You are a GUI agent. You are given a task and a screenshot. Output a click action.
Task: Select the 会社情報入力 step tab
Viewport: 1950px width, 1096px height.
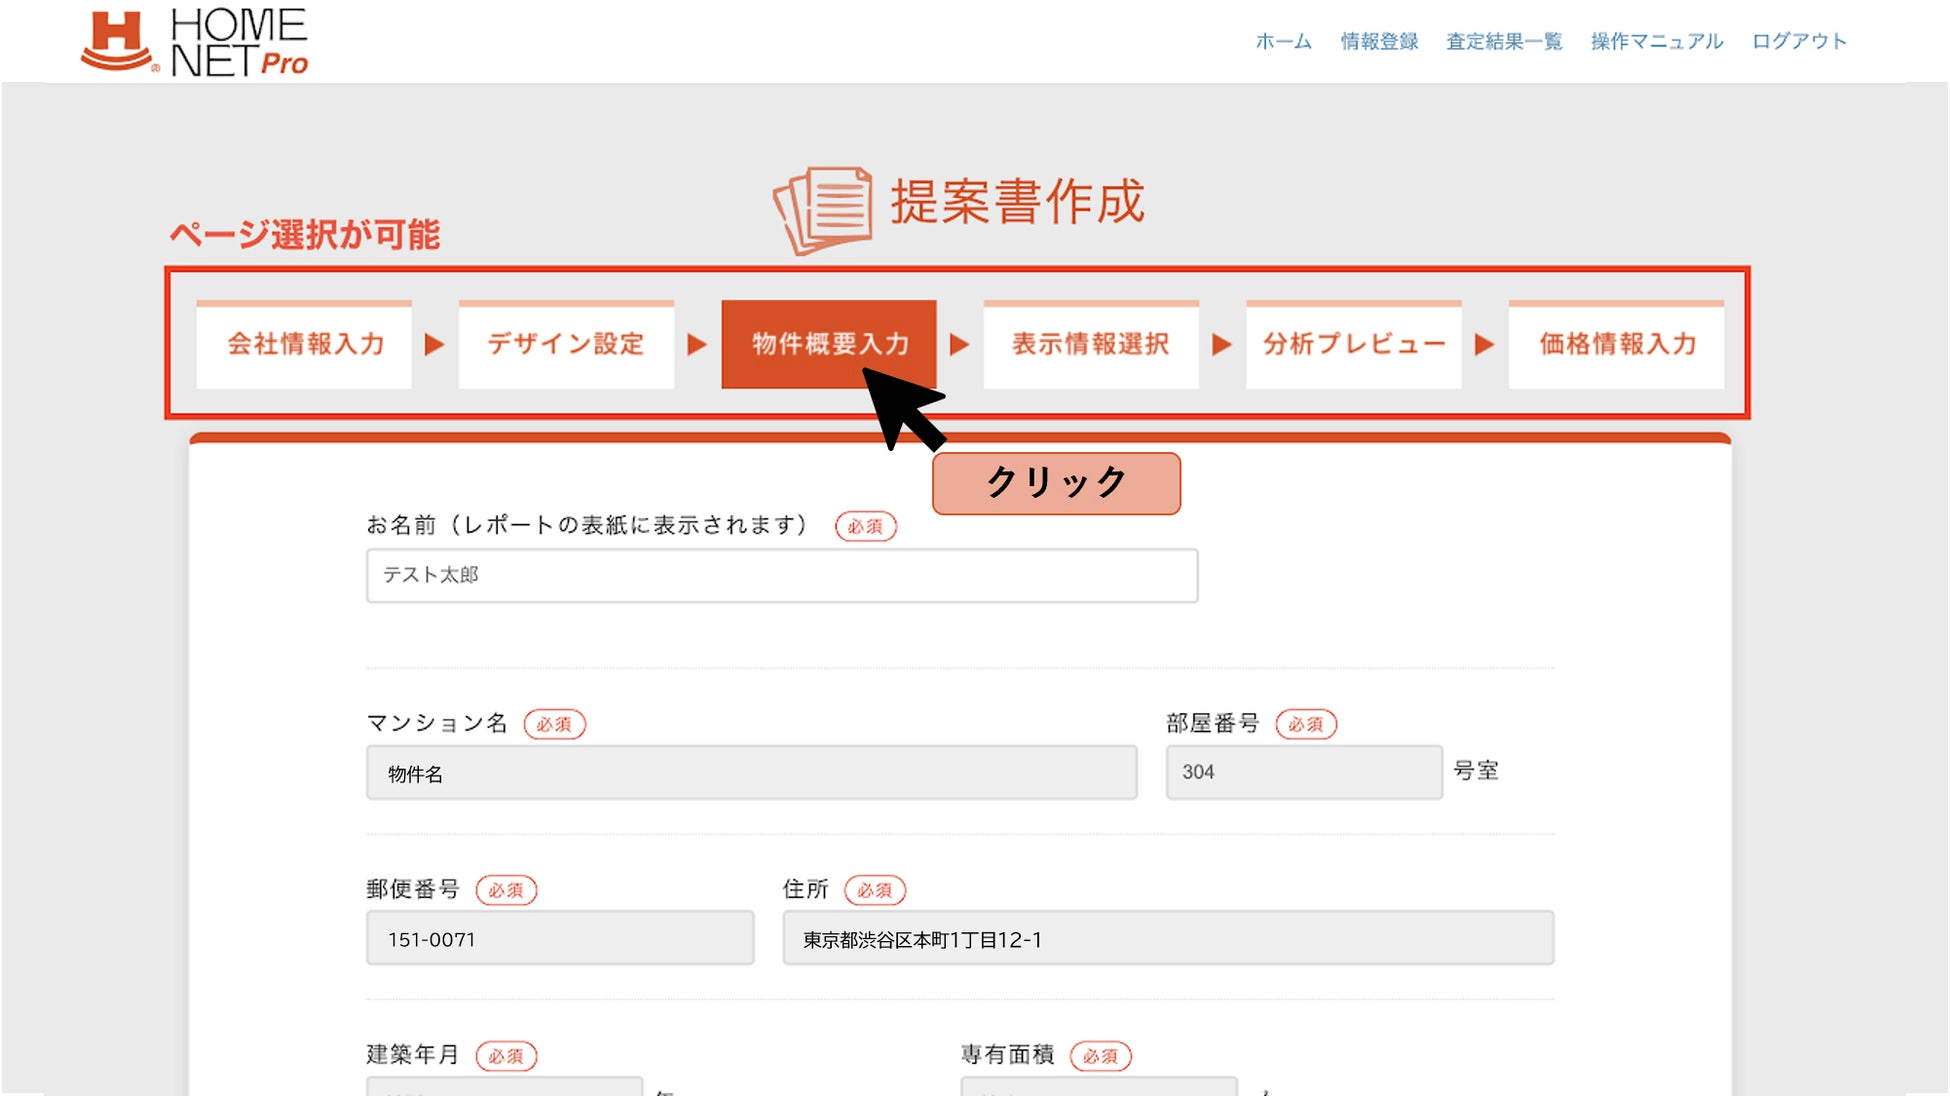click(x=304, y=344)
